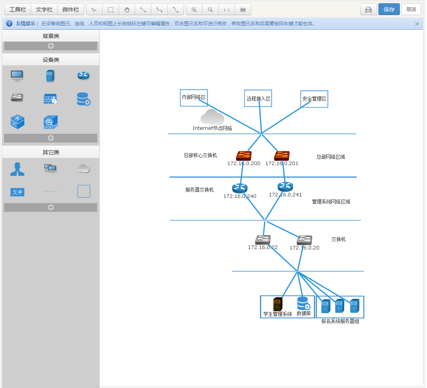This screenshot has width=427, height=388.
Task: Dismiss the blue tip notification bar
Action: (x=417, y=24)
